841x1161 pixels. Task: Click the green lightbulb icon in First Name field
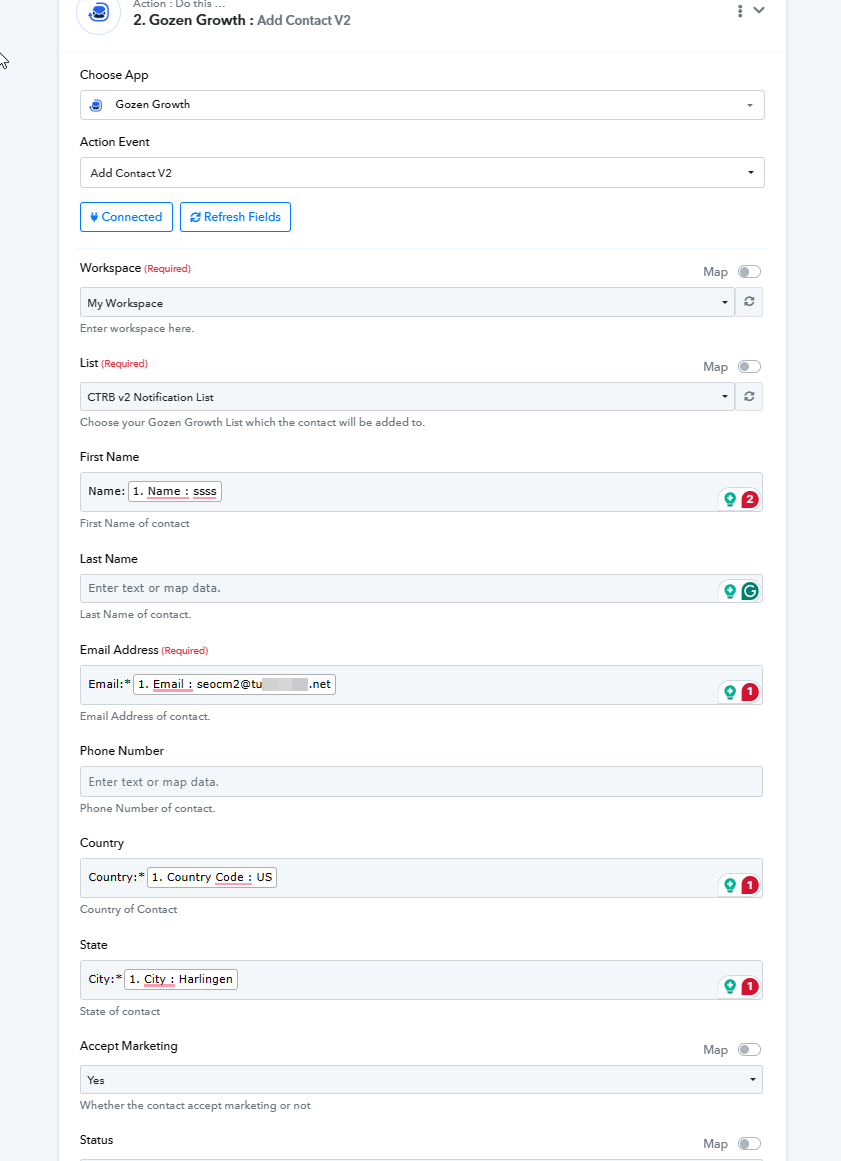pos(730,499)
